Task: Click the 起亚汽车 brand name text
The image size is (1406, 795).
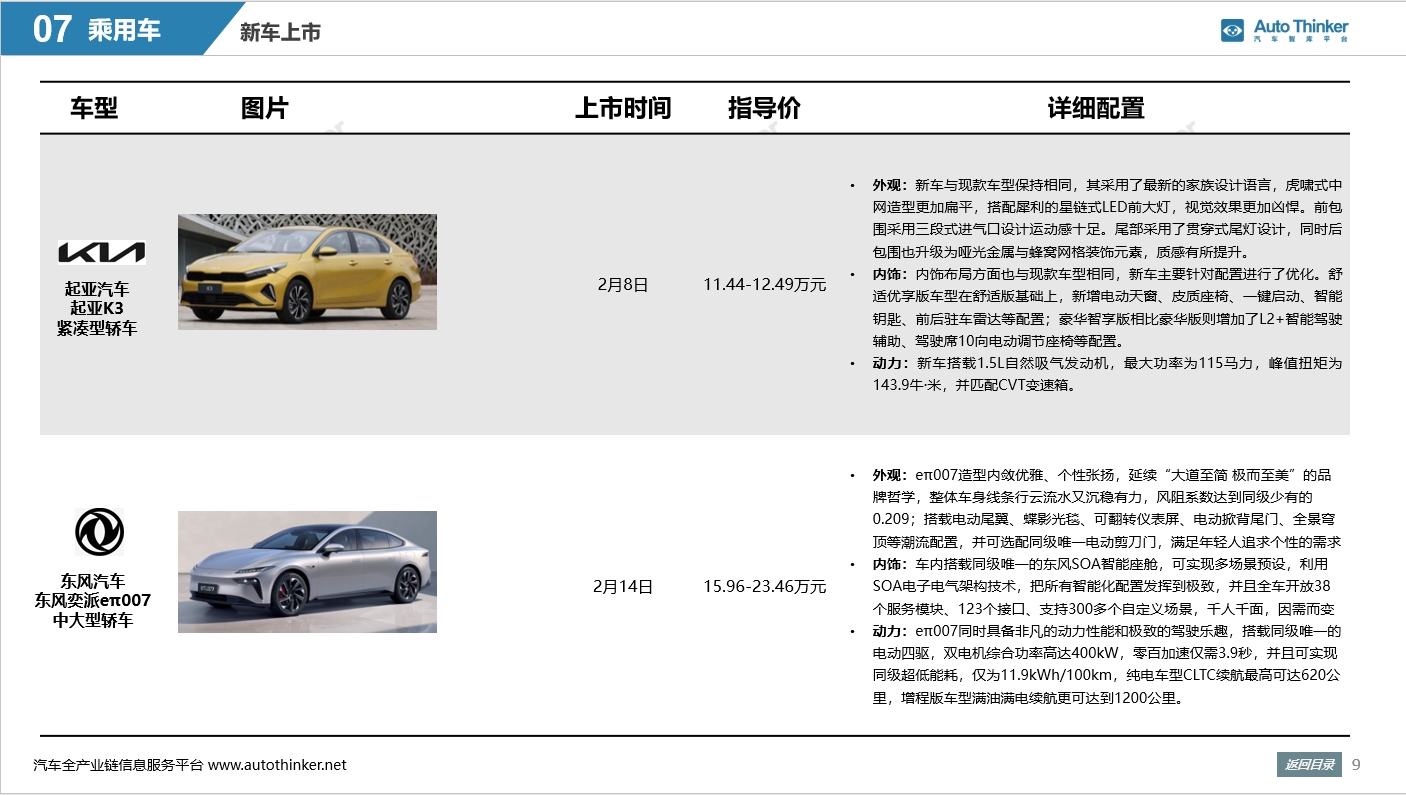Action: (97, 289)
